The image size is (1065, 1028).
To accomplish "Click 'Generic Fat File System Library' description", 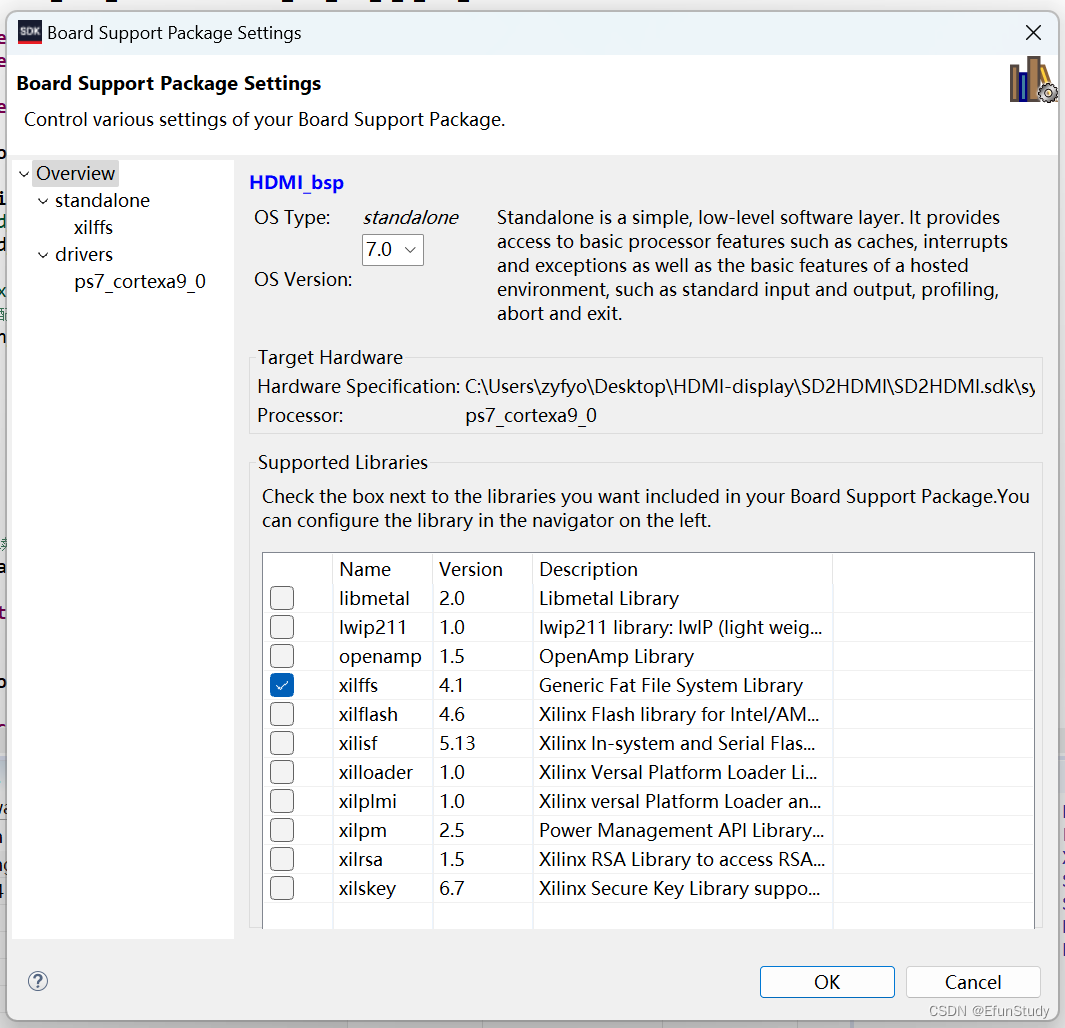I will (x=670, y=686).
